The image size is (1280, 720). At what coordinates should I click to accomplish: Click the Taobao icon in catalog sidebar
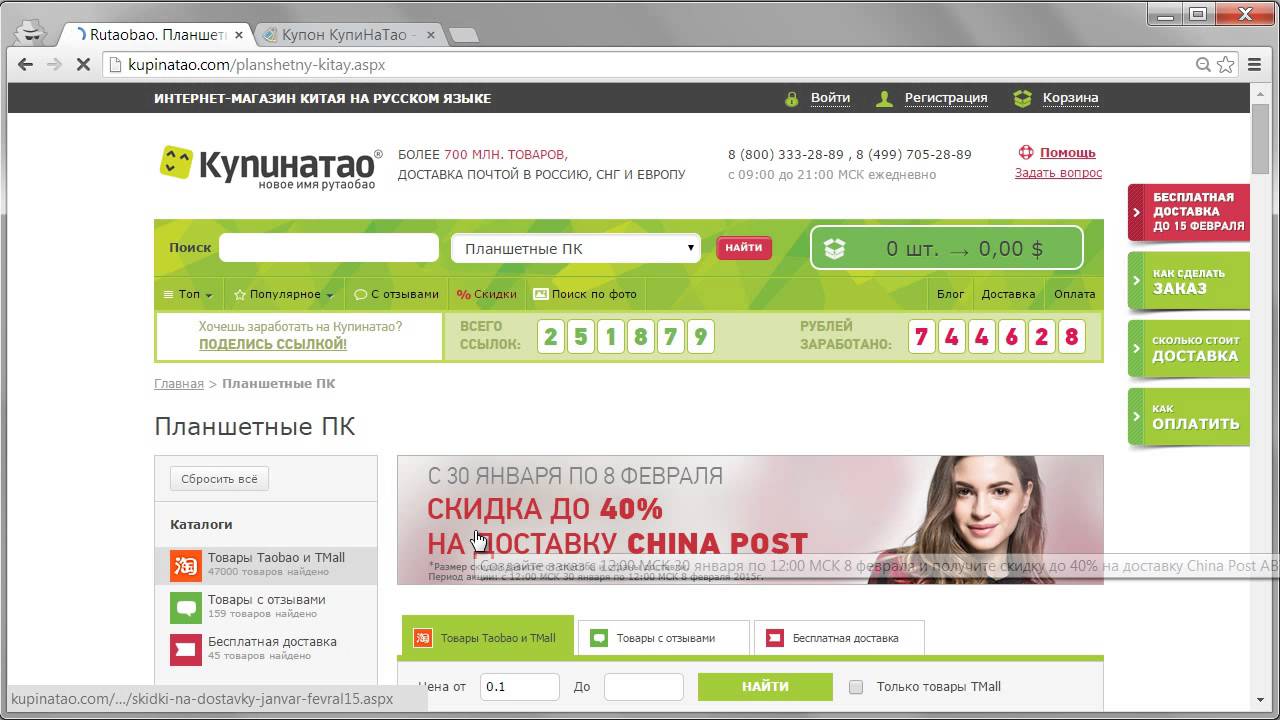coord(186,565)
